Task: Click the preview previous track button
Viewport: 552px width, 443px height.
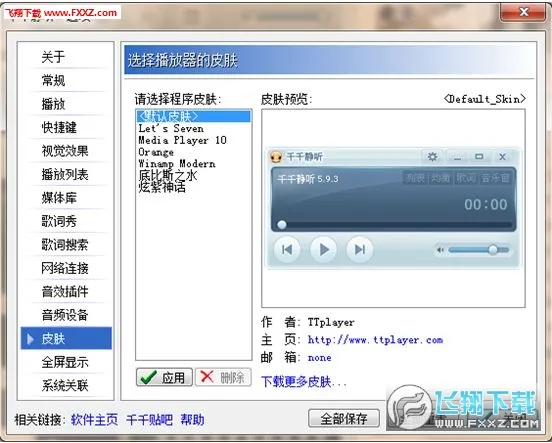Action: (287, 250)
